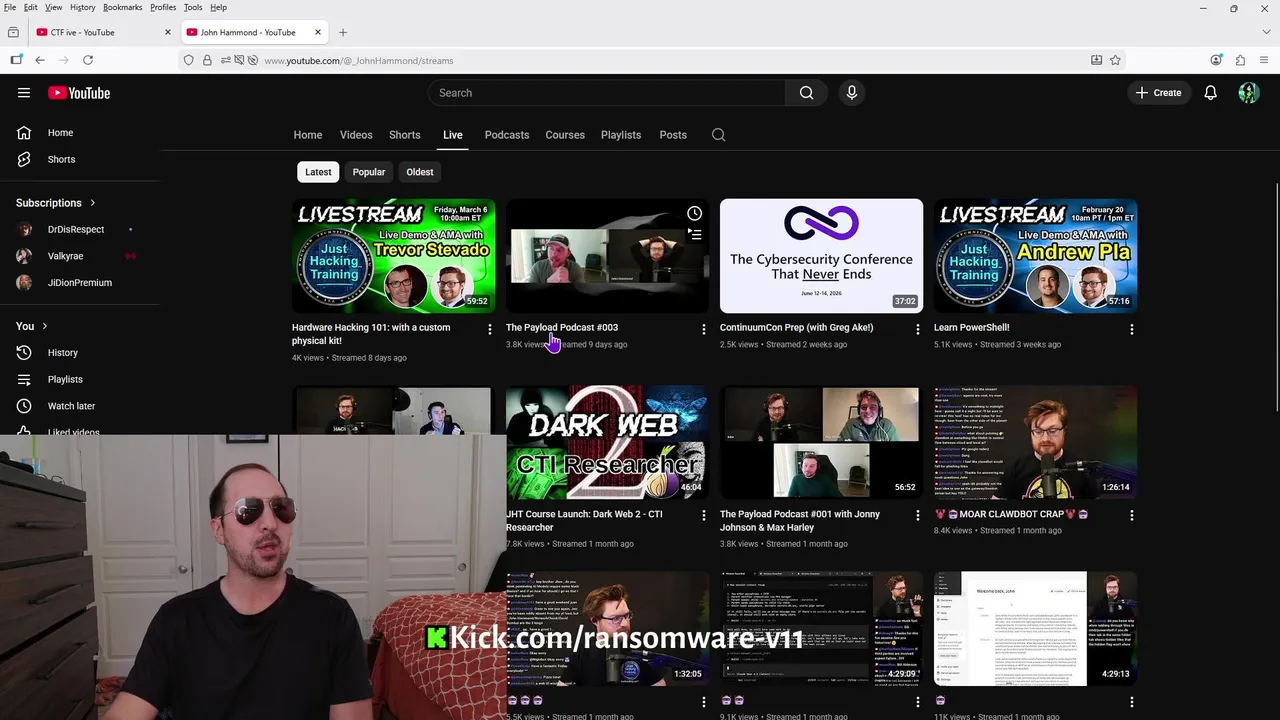
Task: Open the Bookmarks browser menu
Action: 123,7
